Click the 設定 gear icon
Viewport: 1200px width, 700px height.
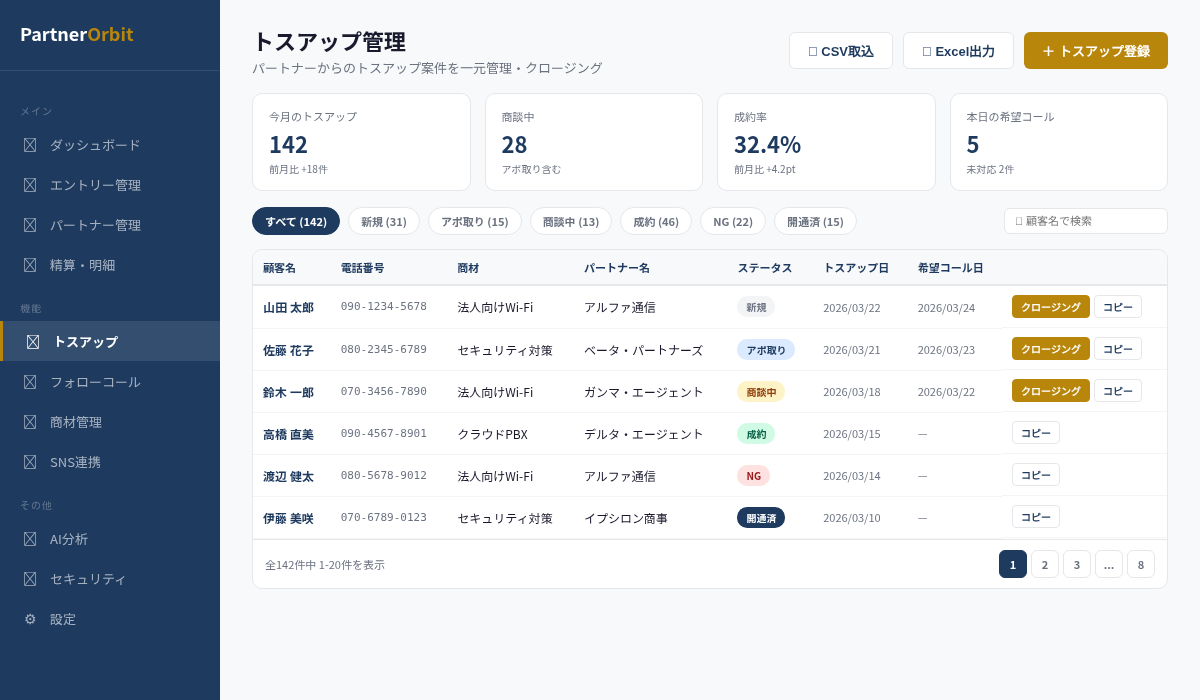click(30, 619)
